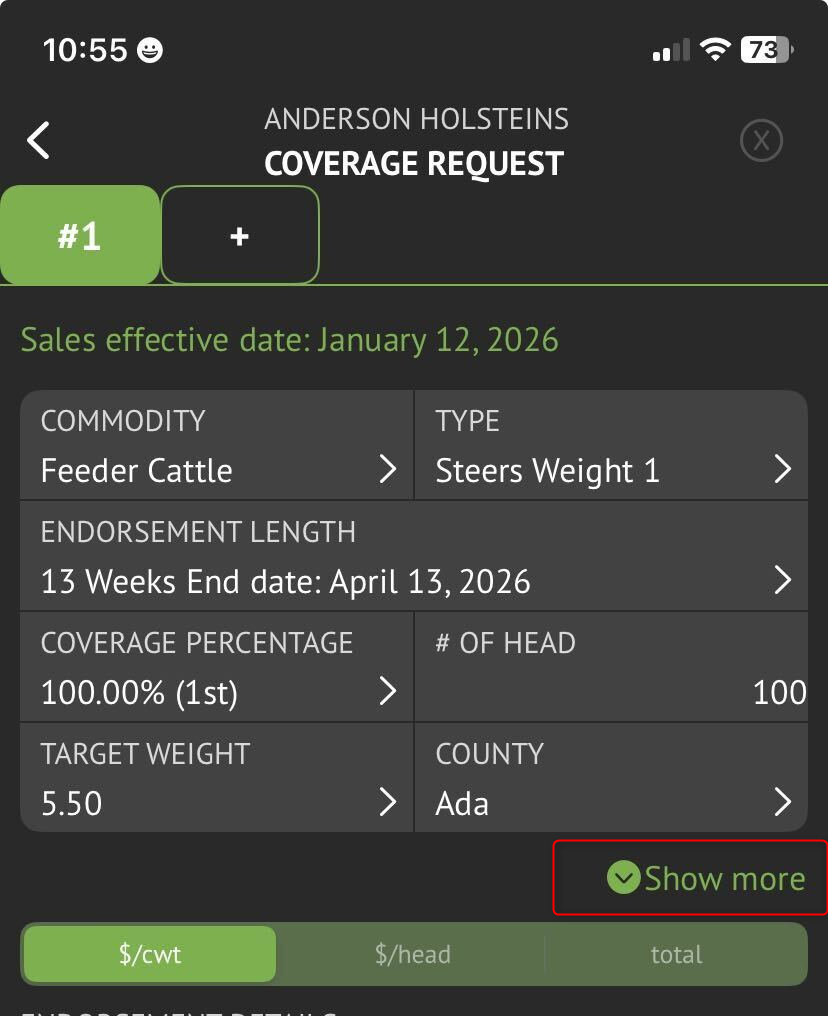Tap the back arrow icon
The height and width of the screenshot is (1016, 828).
38,141
